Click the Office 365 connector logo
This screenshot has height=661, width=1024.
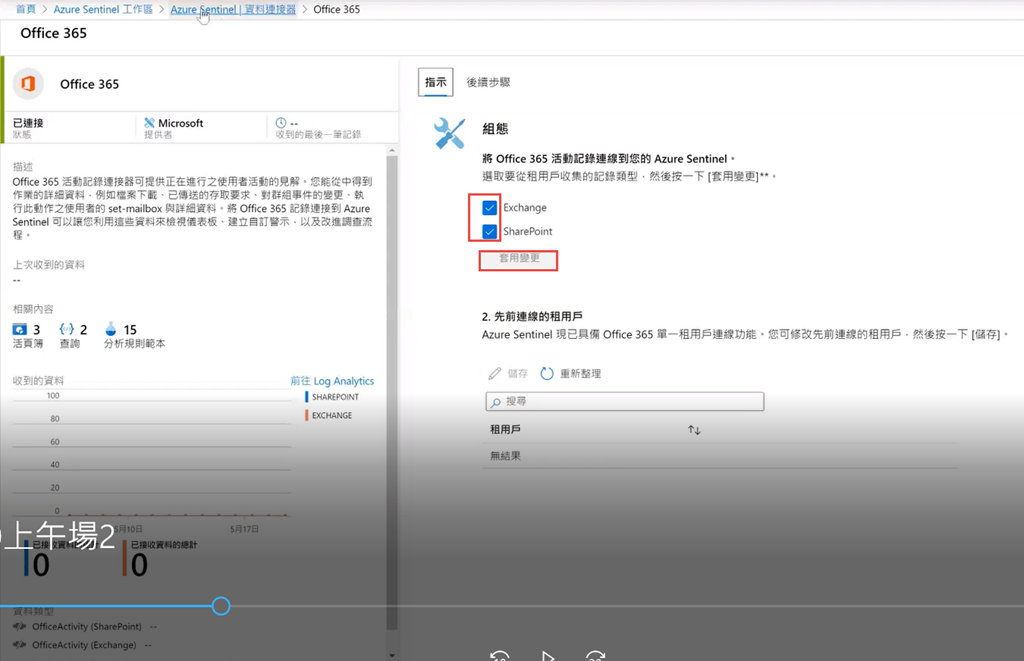coord(28,84)
